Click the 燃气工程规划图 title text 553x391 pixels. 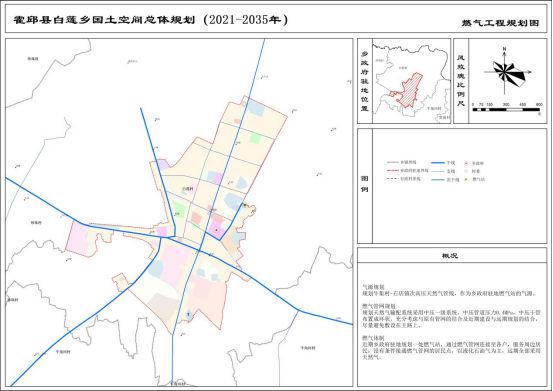(500, 23)
